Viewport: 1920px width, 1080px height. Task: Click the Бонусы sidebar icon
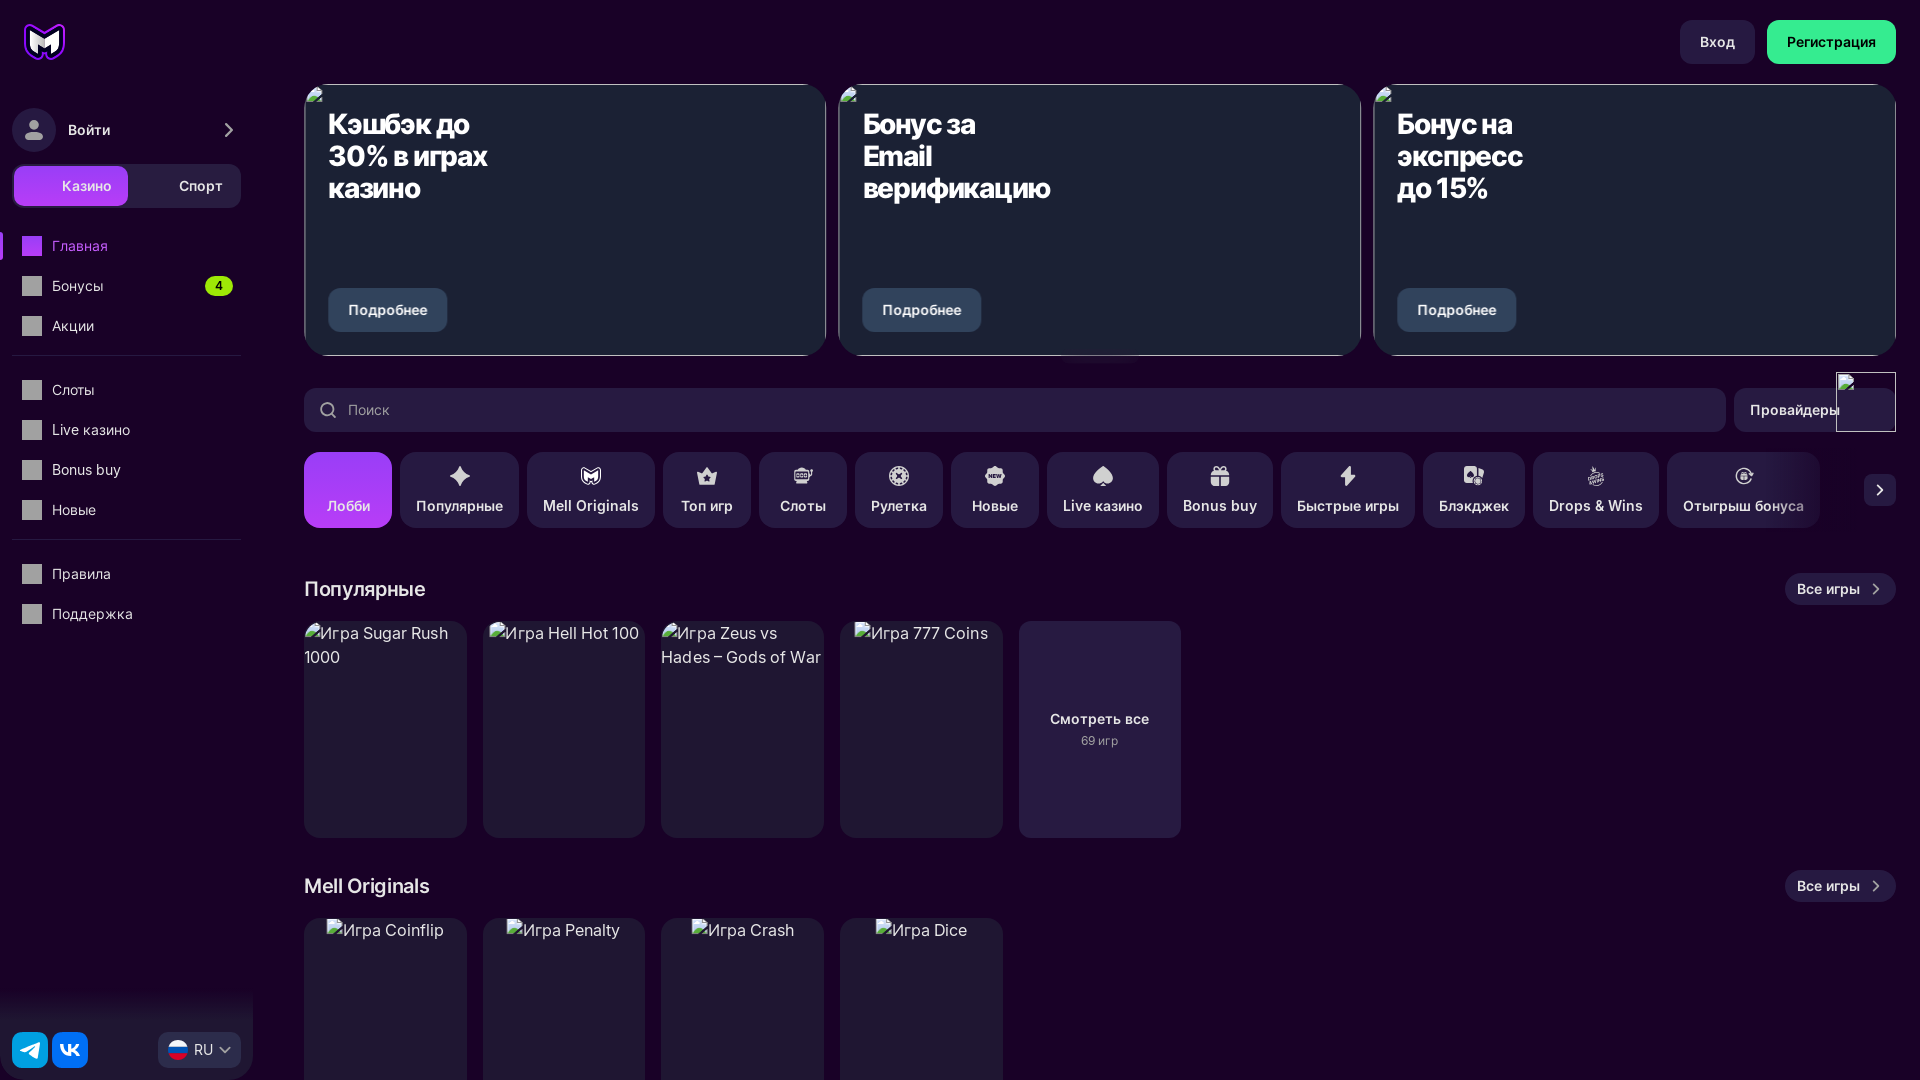[x=32, y=286]
